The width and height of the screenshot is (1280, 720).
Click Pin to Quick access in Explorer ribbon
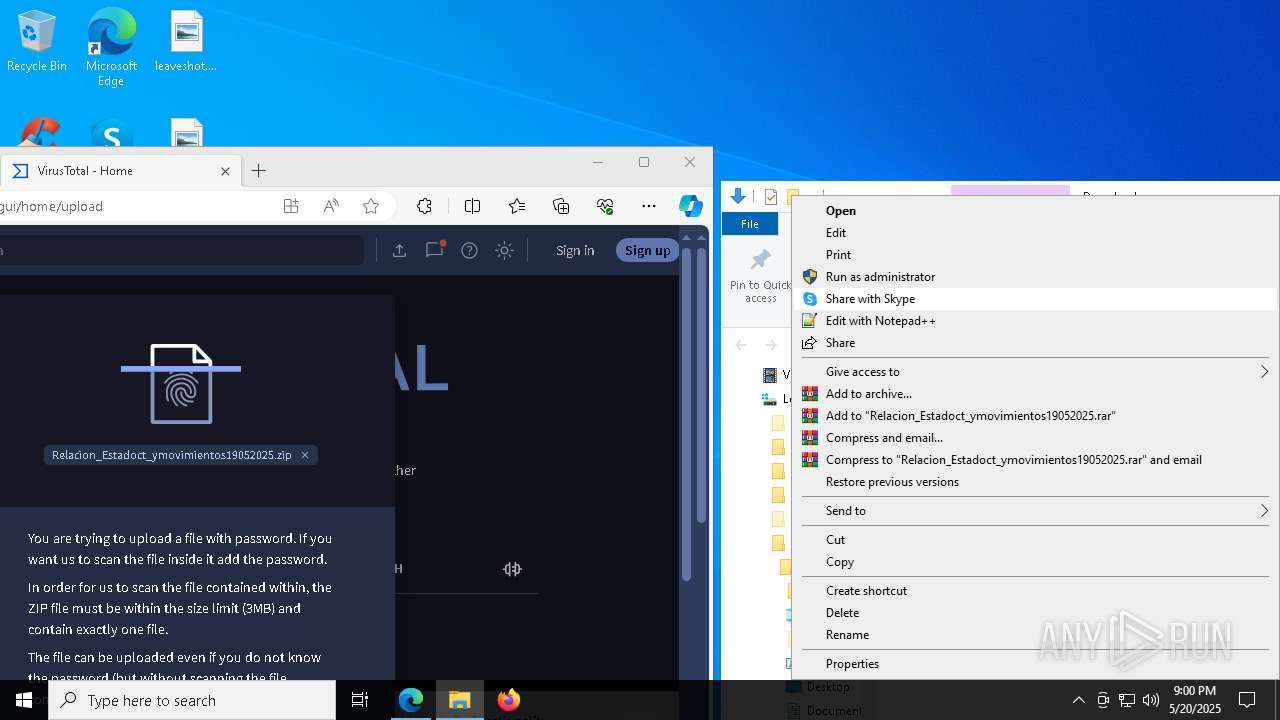(760, 276)
